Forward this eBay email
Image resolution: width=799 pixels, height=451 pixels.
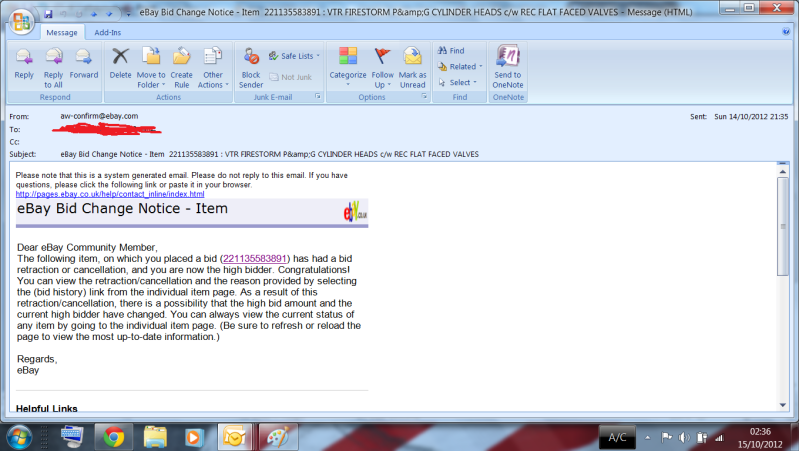click(x=84, y=65)
